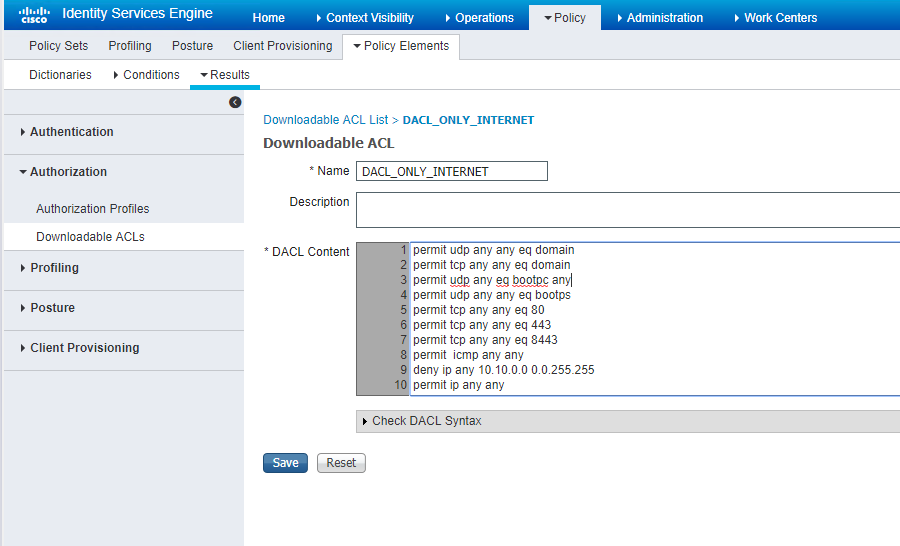Click line 'permit udp any eq bootpc any'
Image resolution: width=900 pixels, height=546 pixels.
491,280
